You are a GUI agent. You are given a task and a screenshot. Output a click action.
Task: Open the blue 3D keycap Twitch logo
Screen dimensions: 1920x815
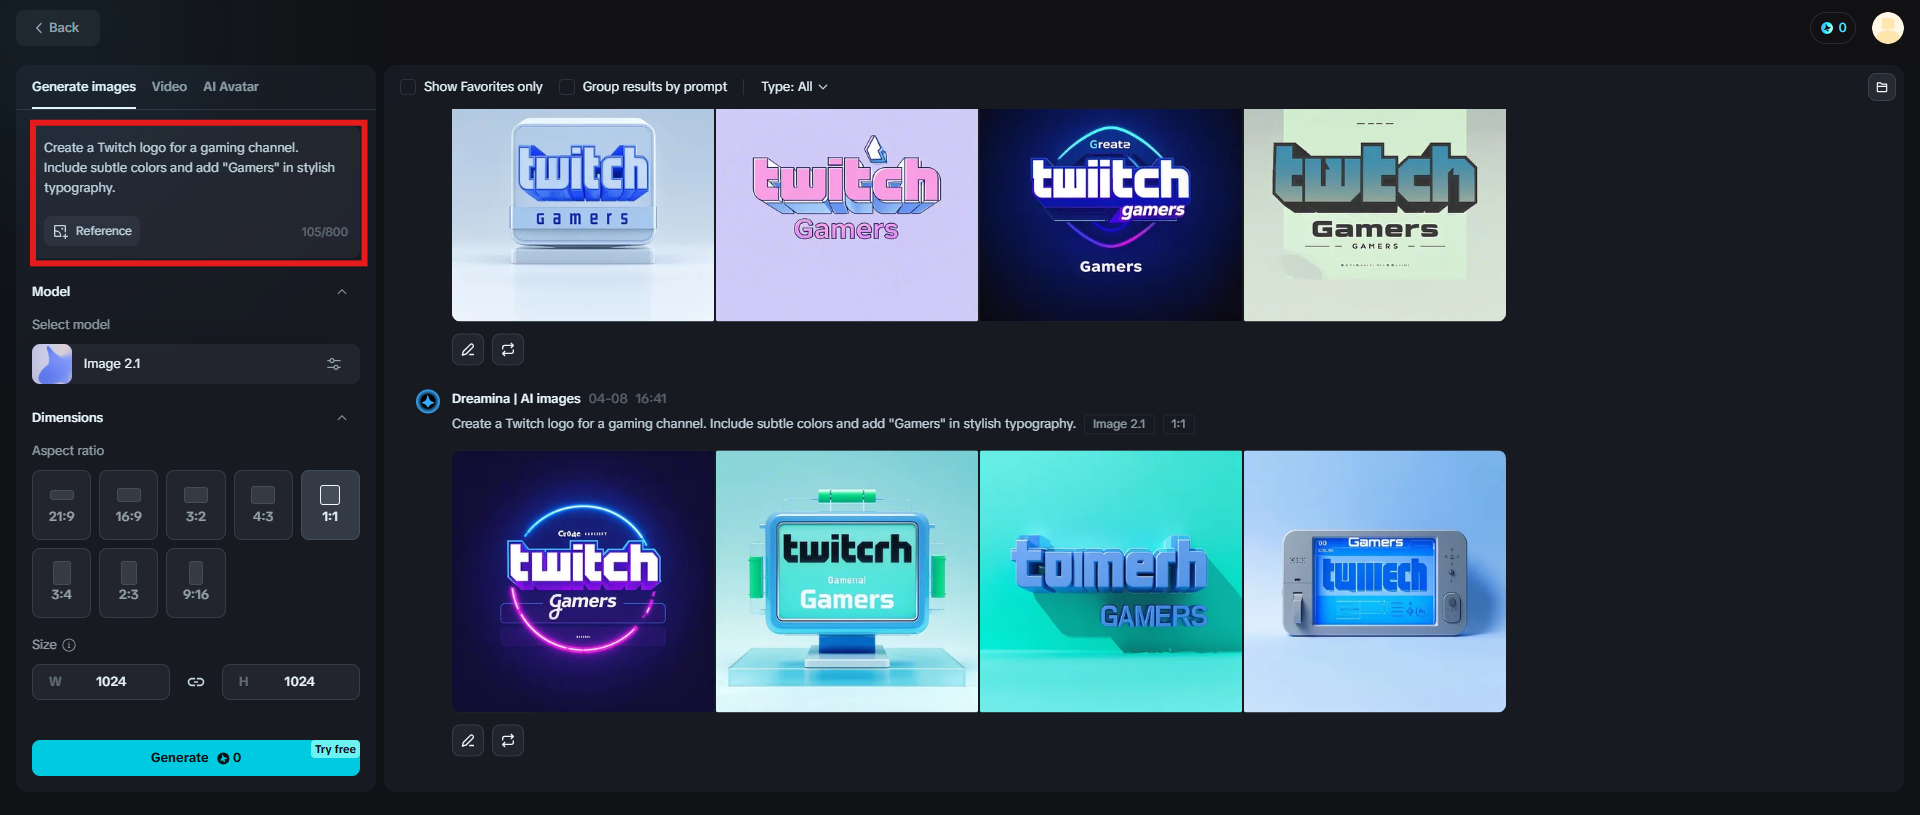click(x=583, y=215)
